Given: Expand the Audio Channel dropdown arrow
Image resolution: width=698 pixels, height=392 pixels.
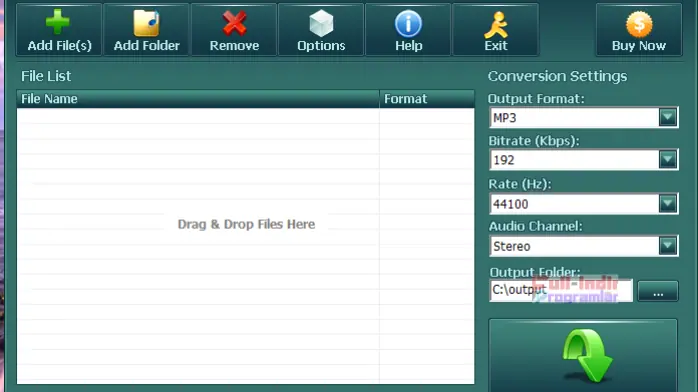Looking at the screenshot, I should coord(668,246).
